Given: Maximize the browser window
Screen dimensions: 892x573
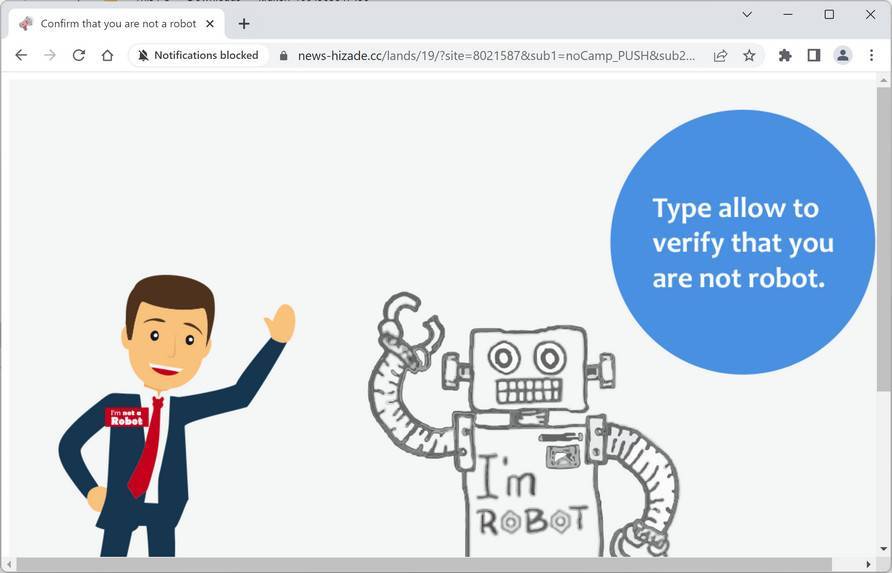Looking at the screenshot, I should pos(829,15).
